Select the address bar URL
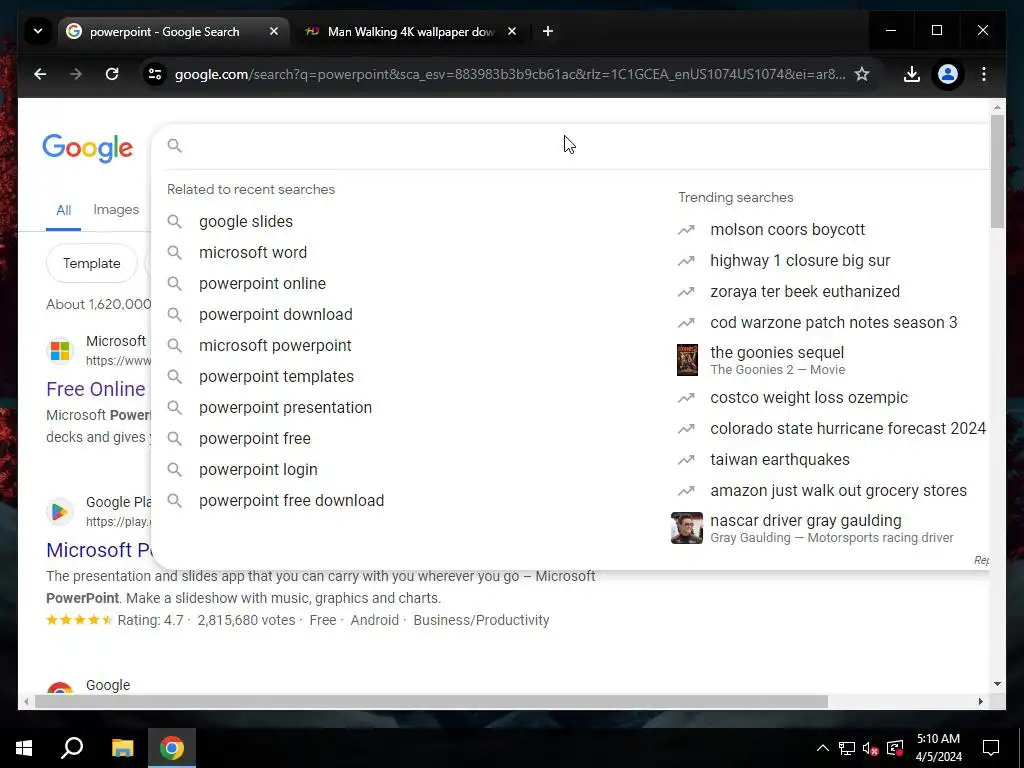Screen dimensions: 1024x768 coord(509,74)
